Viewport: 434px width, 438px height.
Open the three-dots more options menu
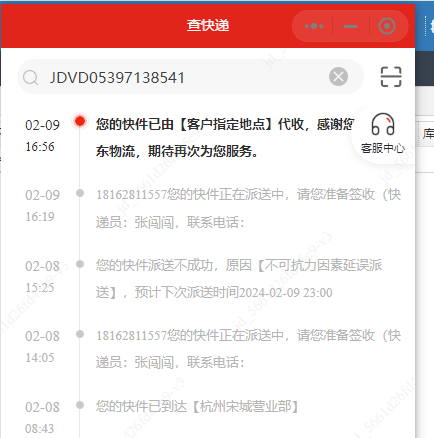314,26
